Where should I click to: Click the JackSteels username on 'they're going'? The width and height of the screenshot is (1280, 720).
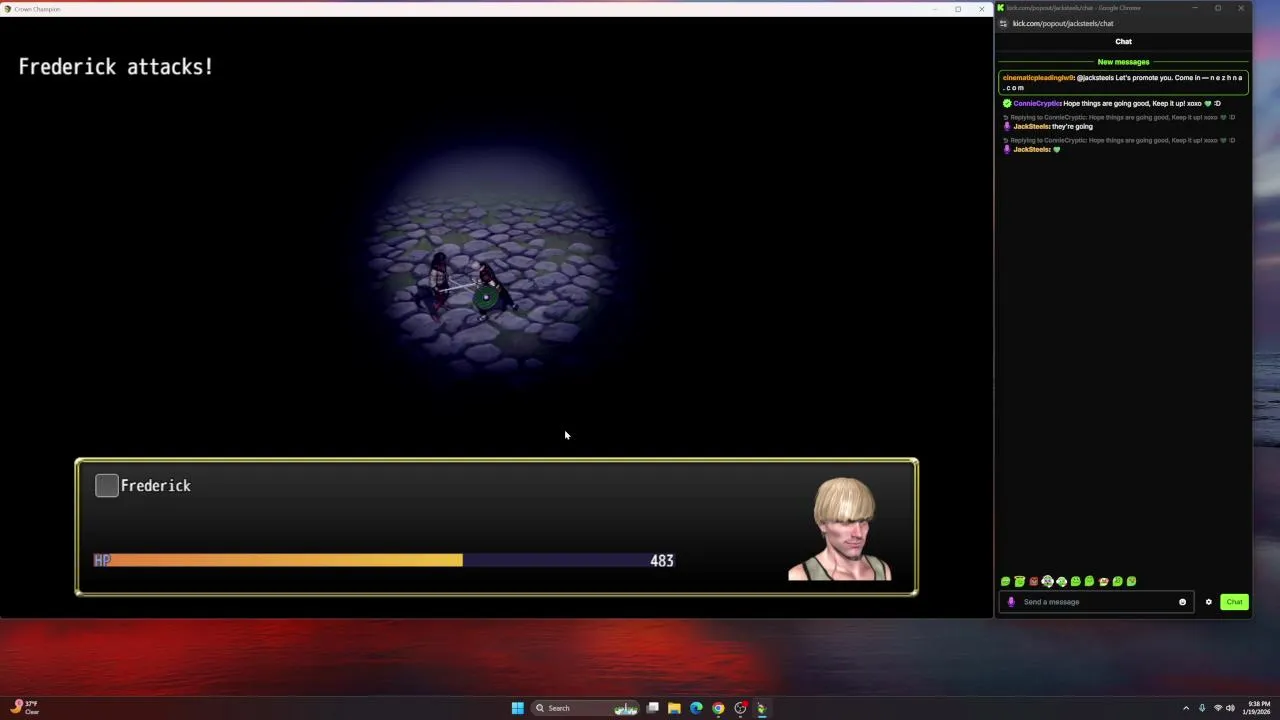(x=1031, y=127)
